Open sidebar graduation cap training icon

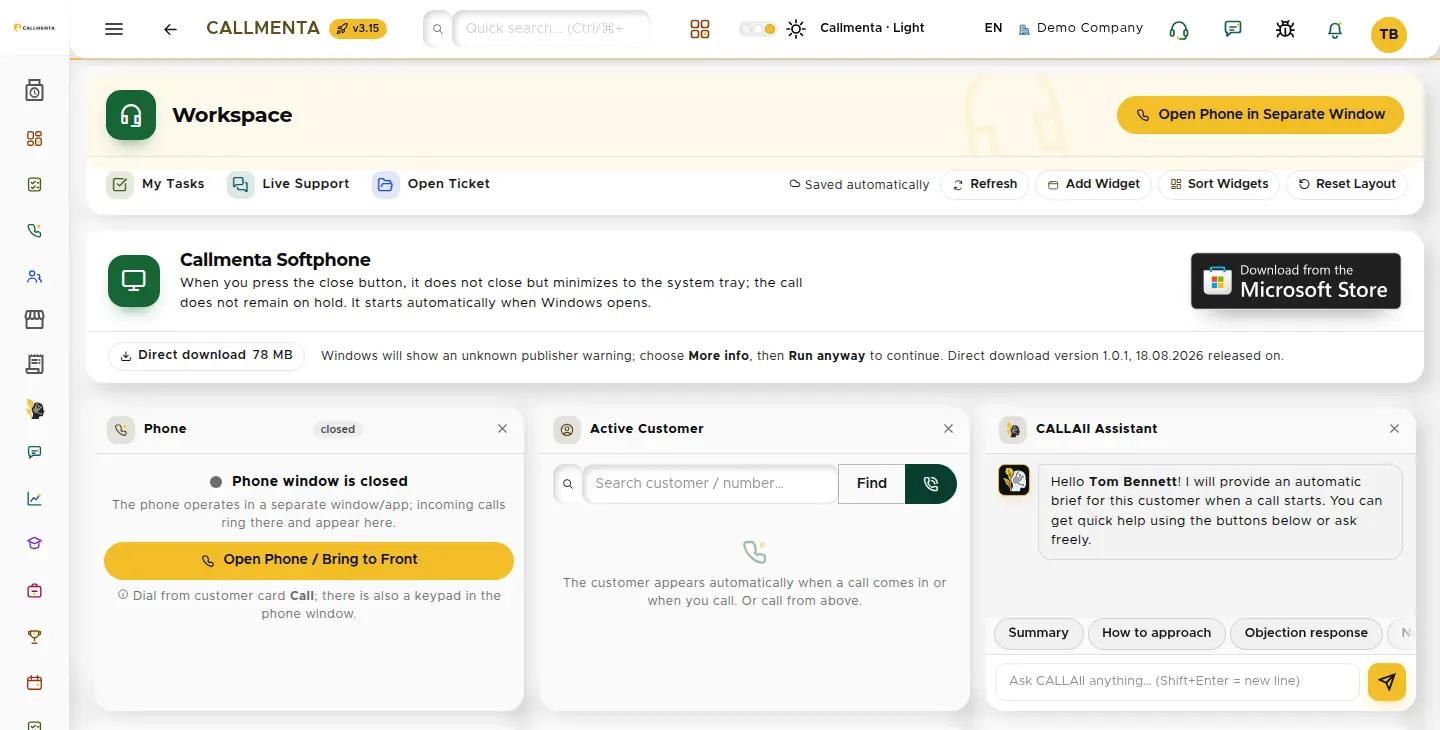(x=35, y=544)
